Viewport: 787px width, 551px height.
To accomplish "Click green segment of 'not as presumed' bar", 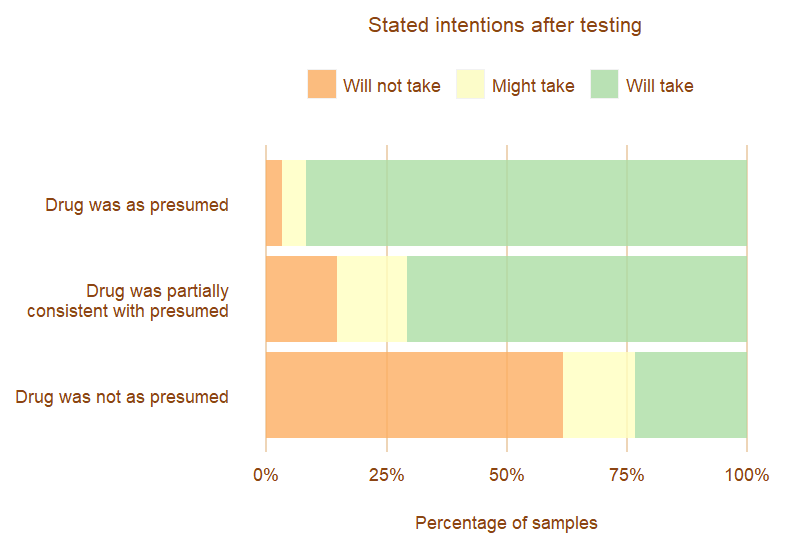I will click(691, 395).
